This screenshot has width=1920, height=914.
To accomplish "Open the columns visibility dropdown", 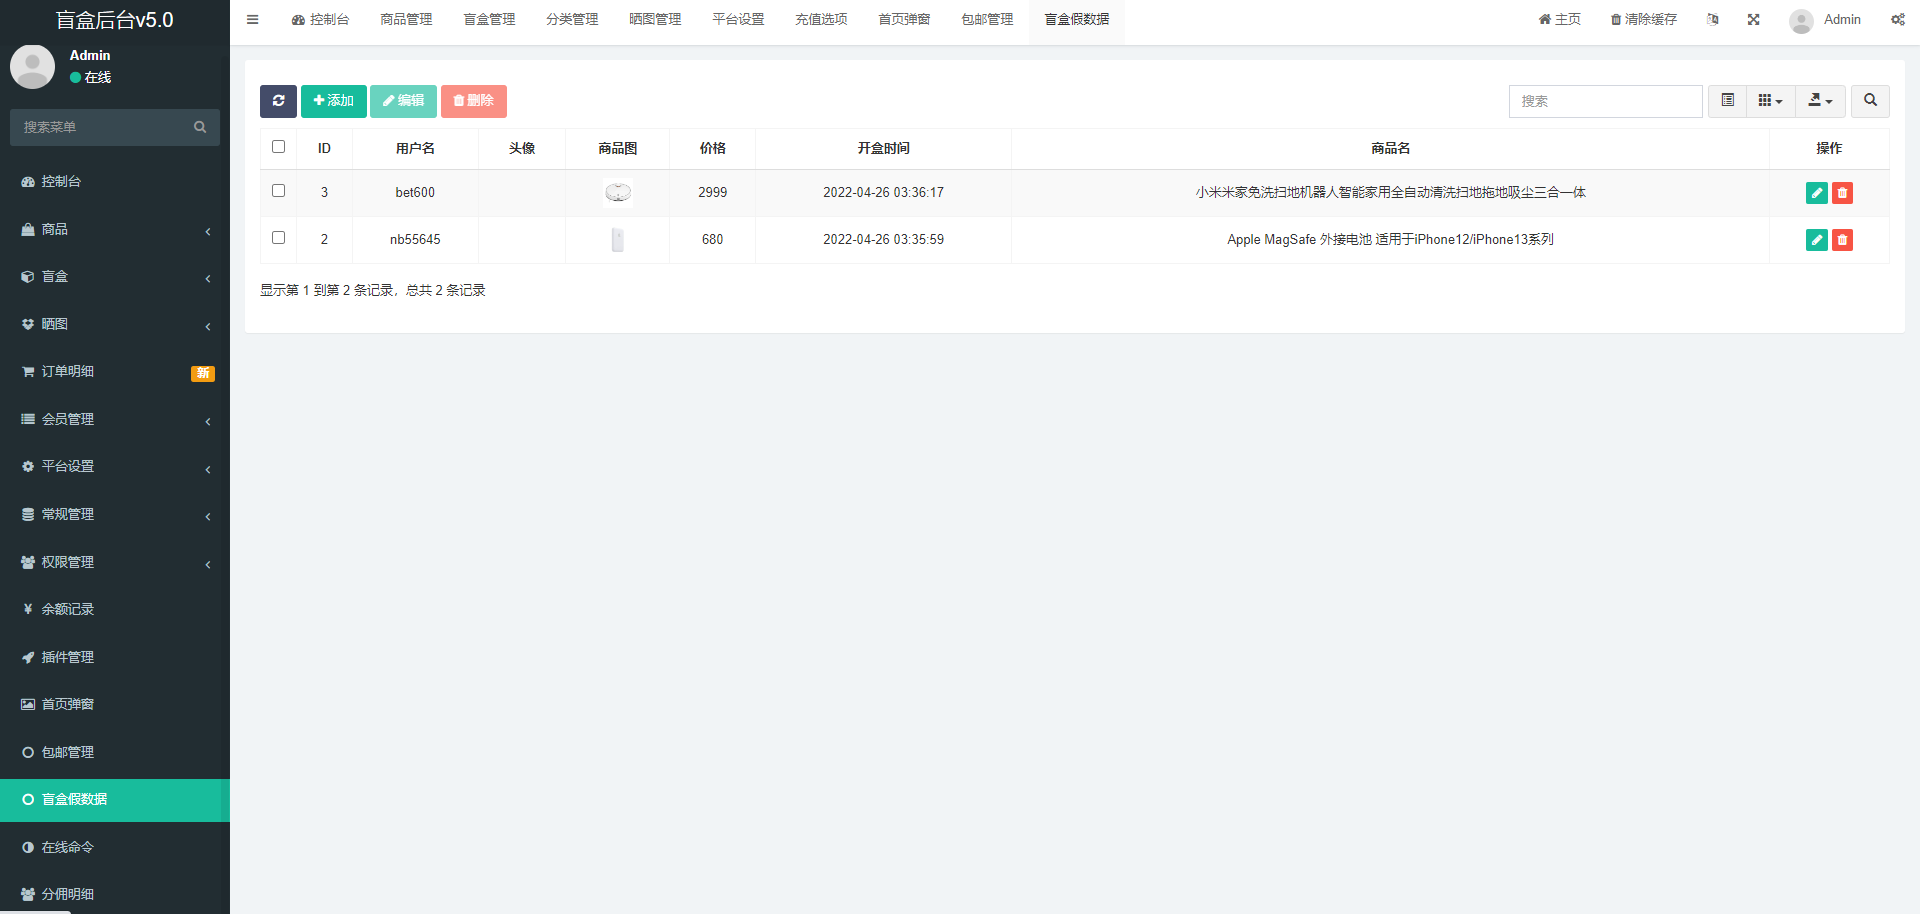I will point(1770,101).
